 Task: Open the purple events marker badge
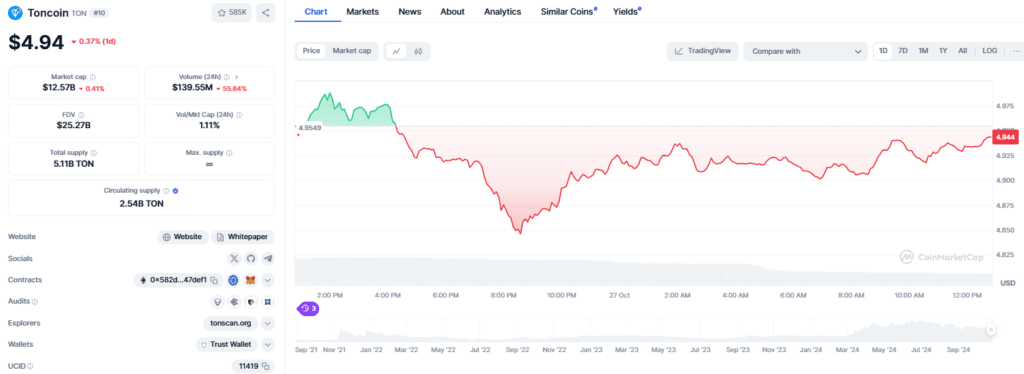point(308,308)
